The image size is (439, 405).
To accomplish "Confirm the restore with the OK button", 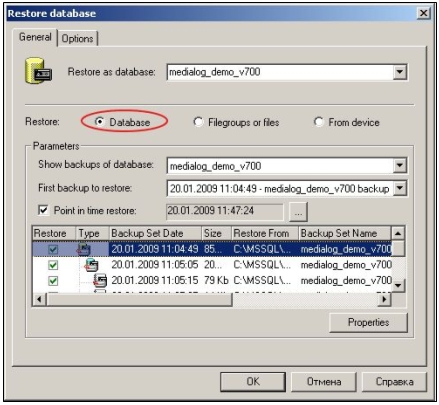I will 253,382.
